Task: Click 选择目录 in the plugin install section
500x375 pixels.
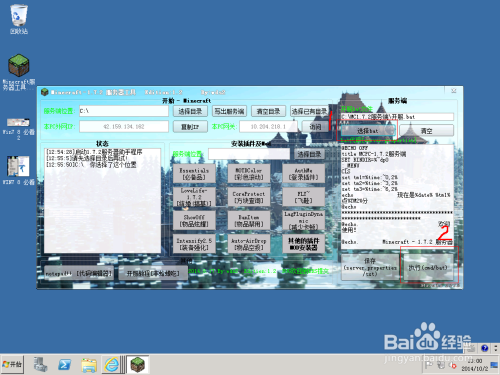Action: tap(309, 154)
